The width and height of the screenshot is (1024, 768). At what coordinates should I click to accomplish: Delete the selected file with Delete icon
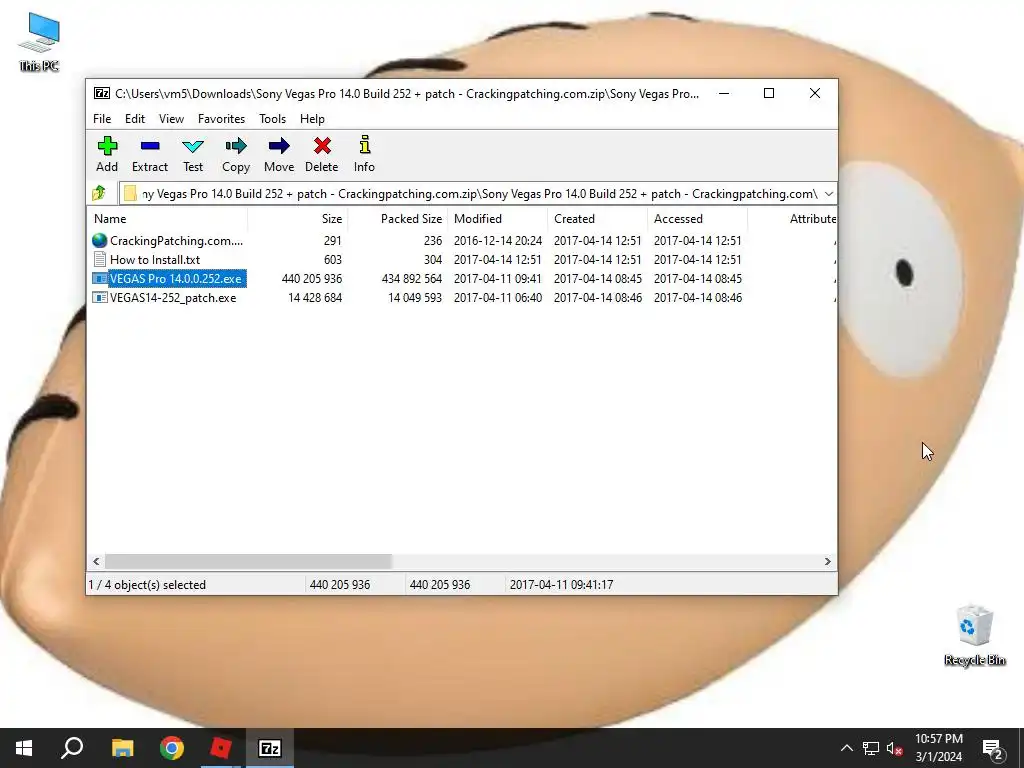click(321, 155)
